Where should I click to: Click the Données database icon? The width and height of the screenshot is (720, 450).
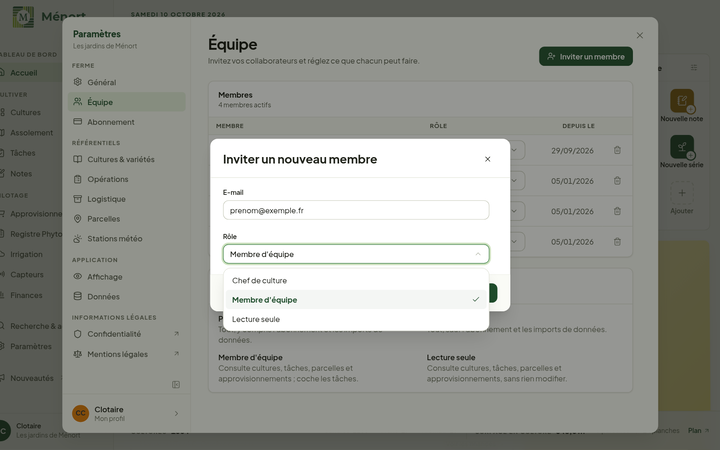pyautogui.click(x=78, y=296)
